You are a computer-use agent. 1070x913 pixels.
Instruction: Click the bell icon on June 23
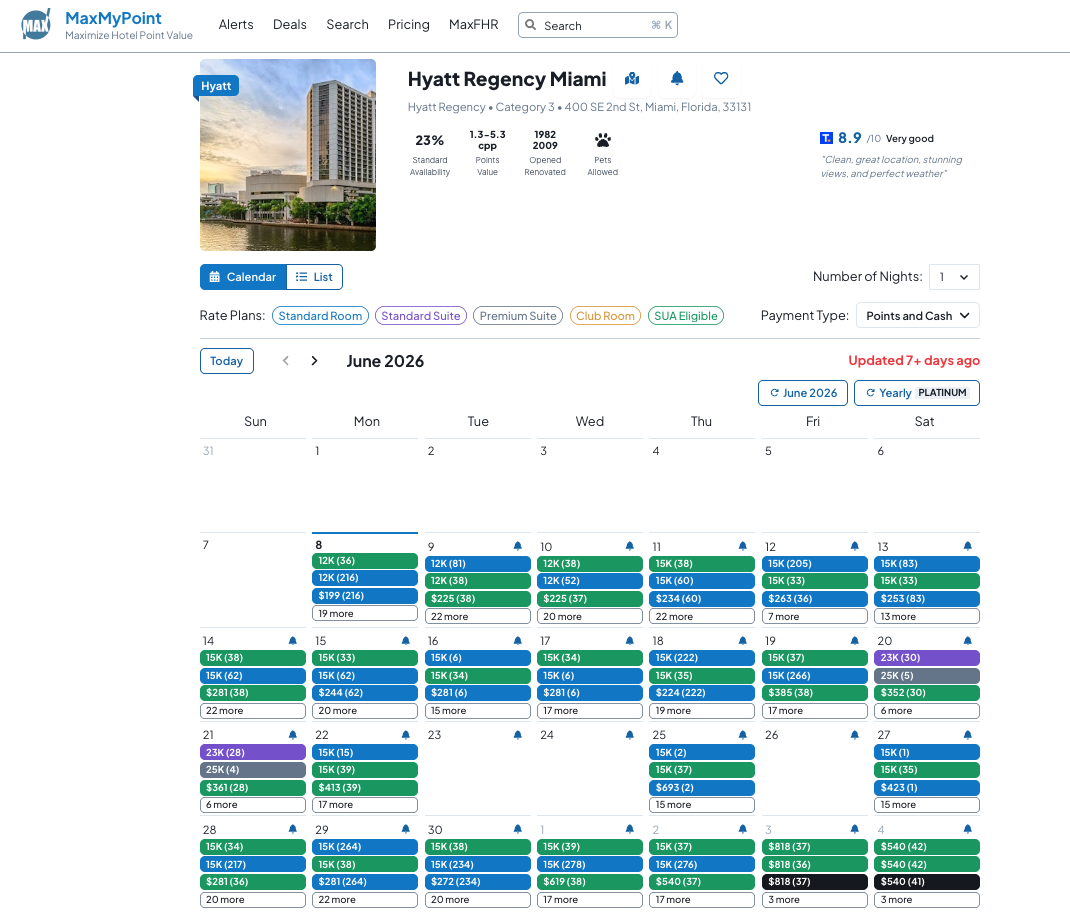517,736
